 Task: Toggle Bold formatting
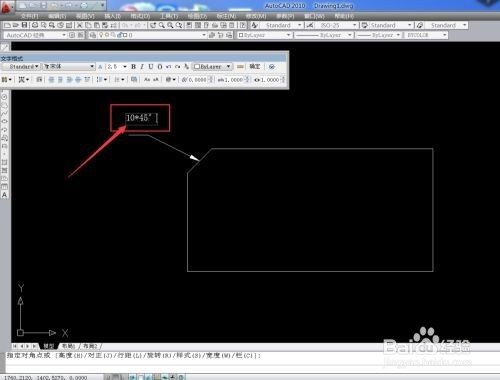[x=133, y=67]
